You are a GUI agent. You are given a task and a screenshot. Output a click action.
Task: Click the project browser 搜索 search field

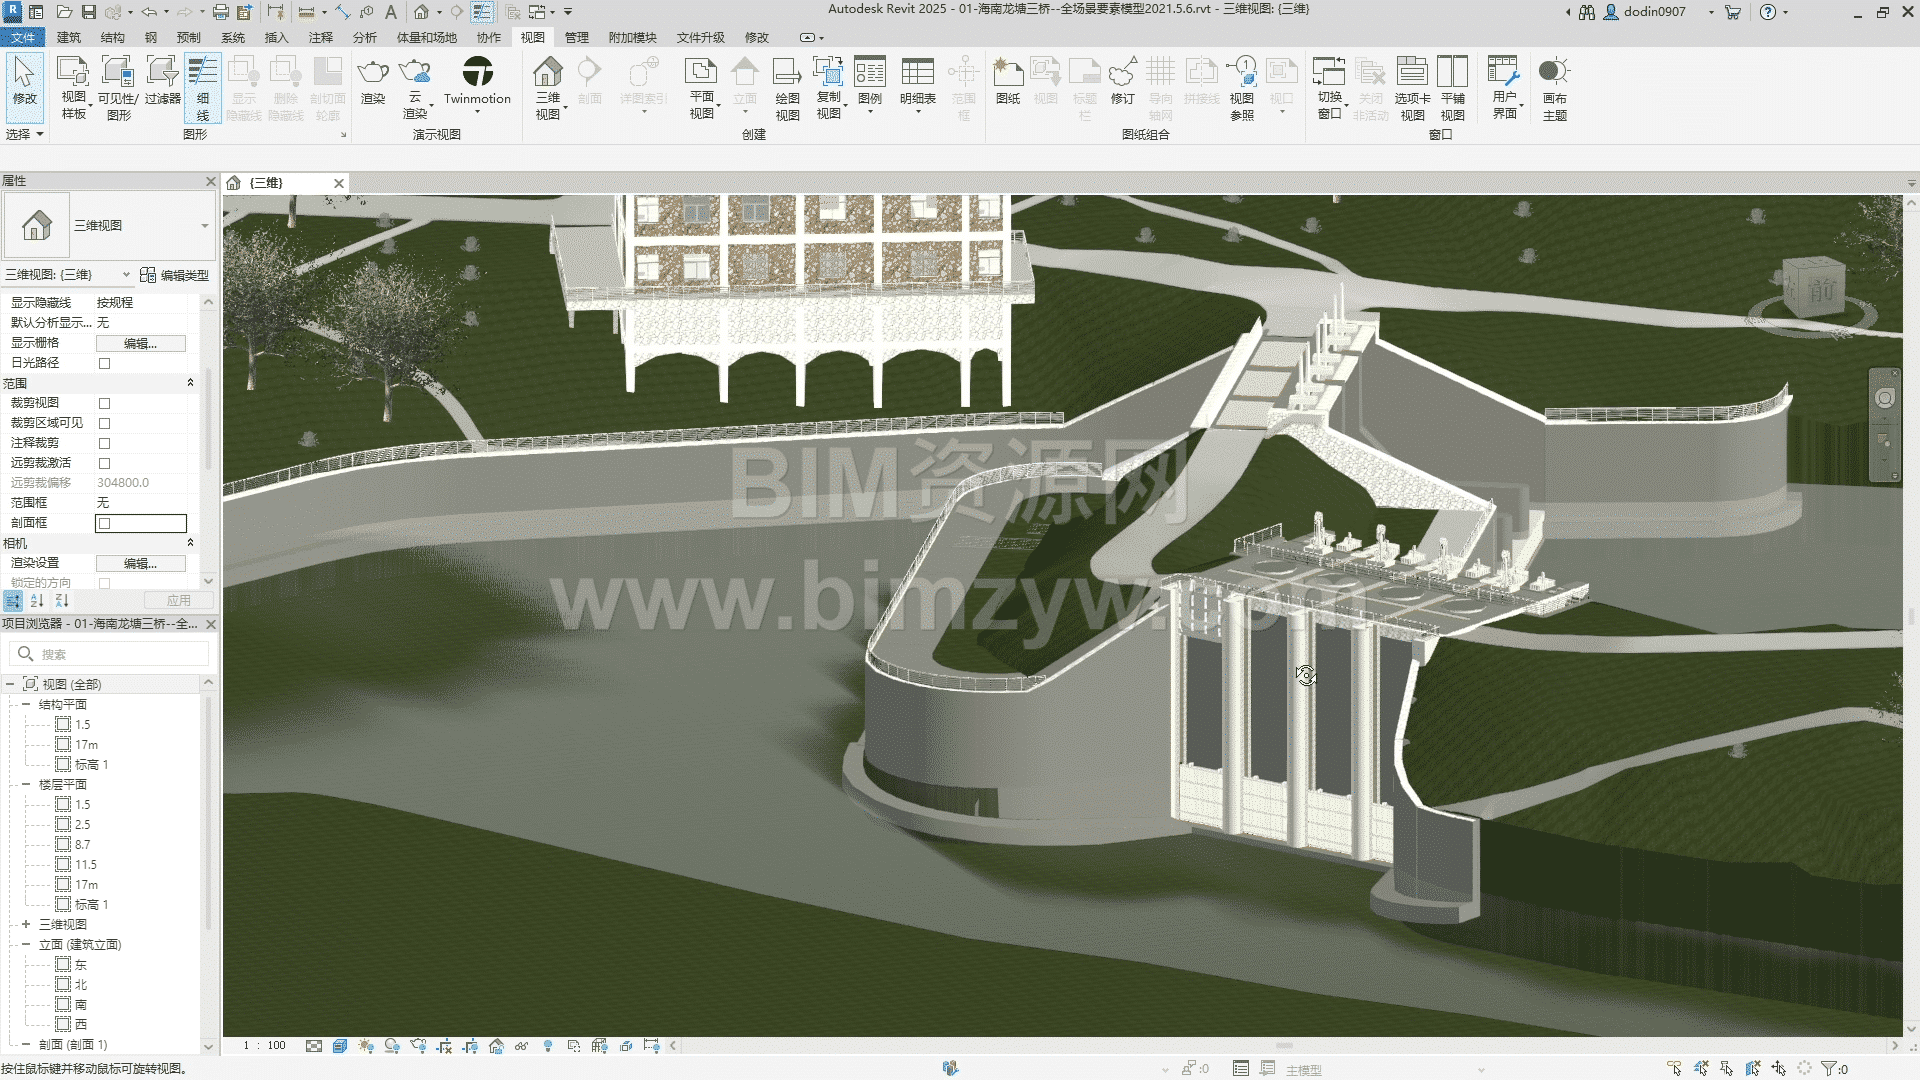120,654
